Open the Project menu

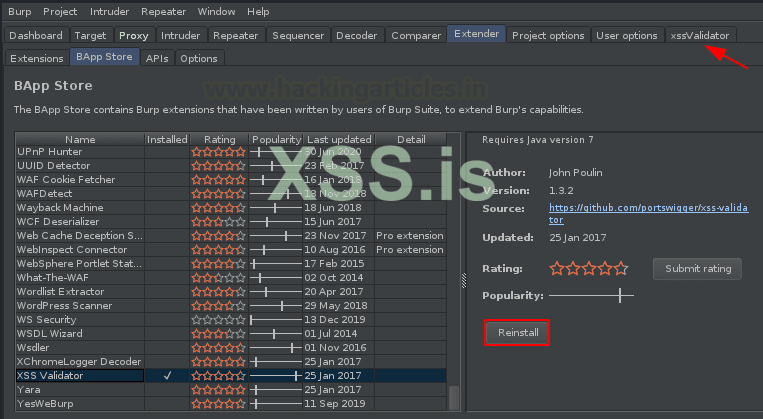coord(60,11)
